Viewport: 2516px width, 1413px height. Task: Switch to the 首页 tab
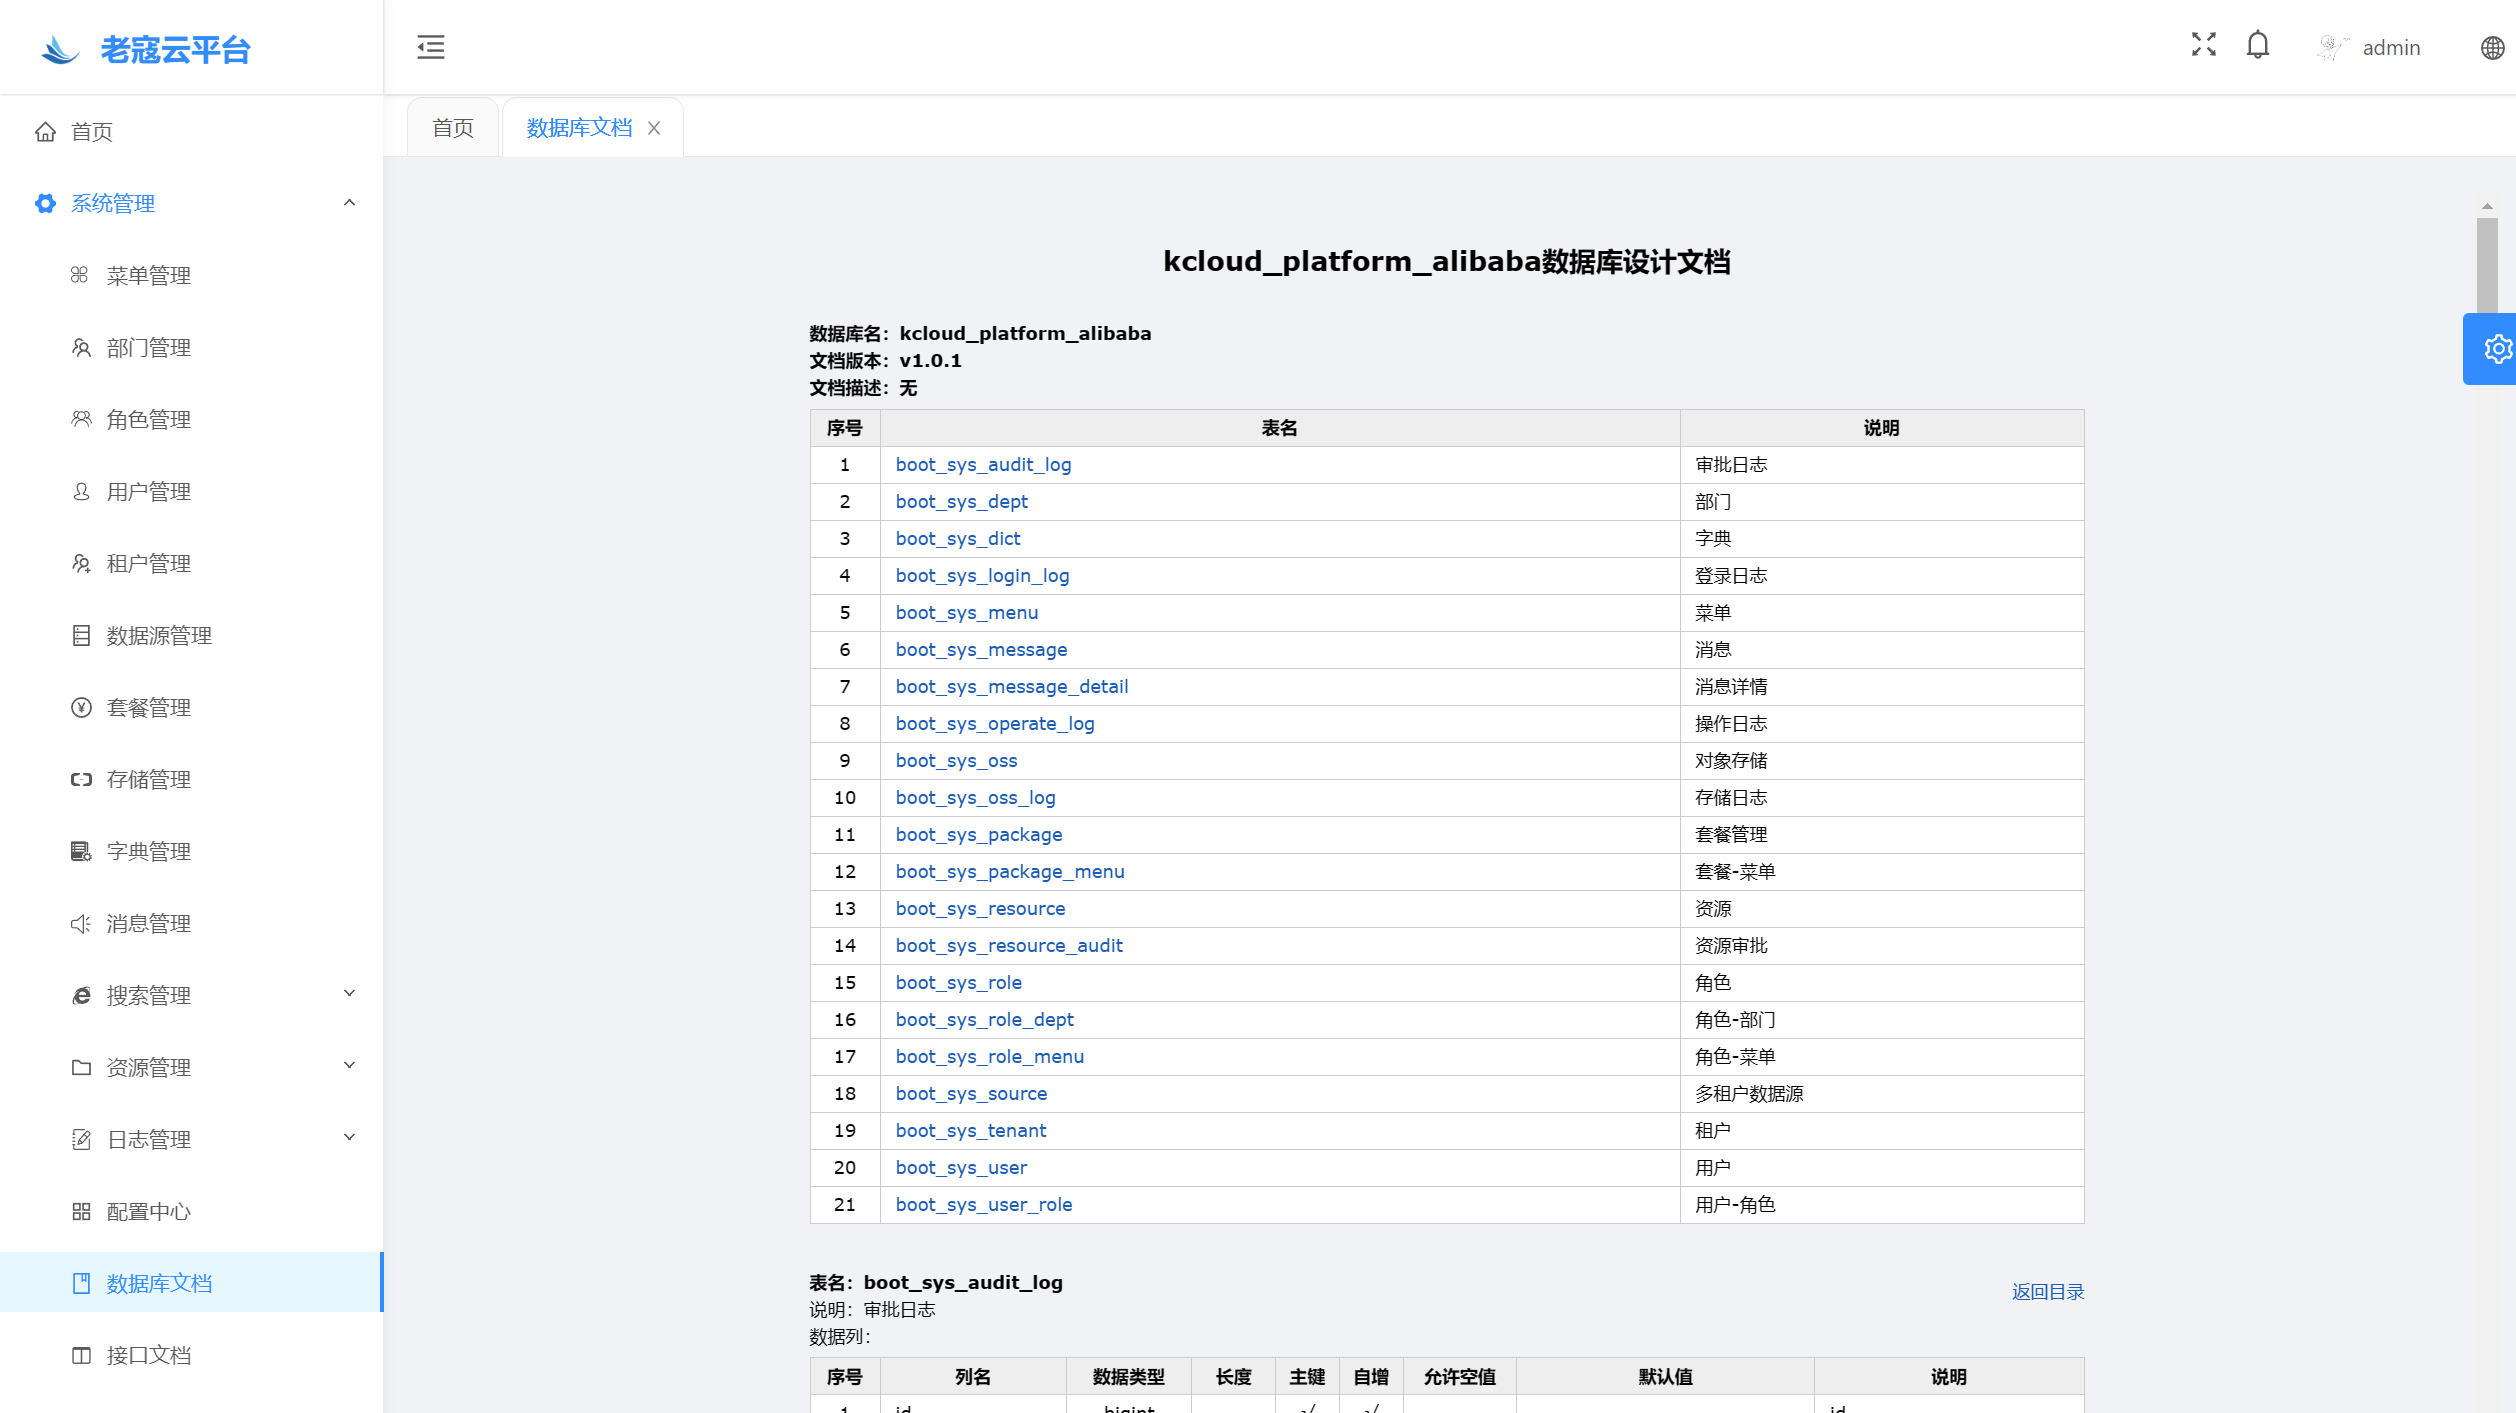pos(452,128)
